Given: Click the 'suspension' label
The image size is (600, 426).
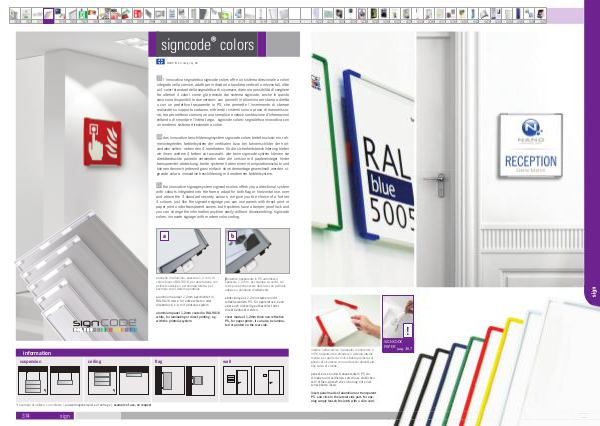Looking at the screenshot, I should click(x=31, y=361).
